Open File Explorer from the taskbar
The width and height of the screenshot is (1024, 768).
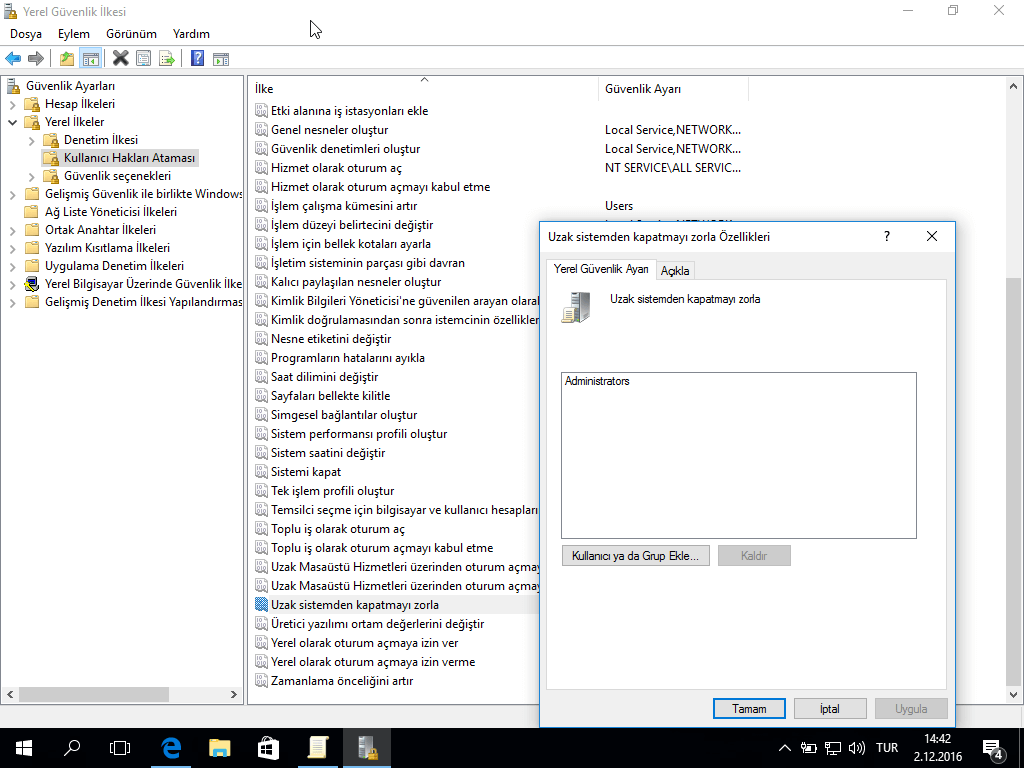tap(220, 747)
